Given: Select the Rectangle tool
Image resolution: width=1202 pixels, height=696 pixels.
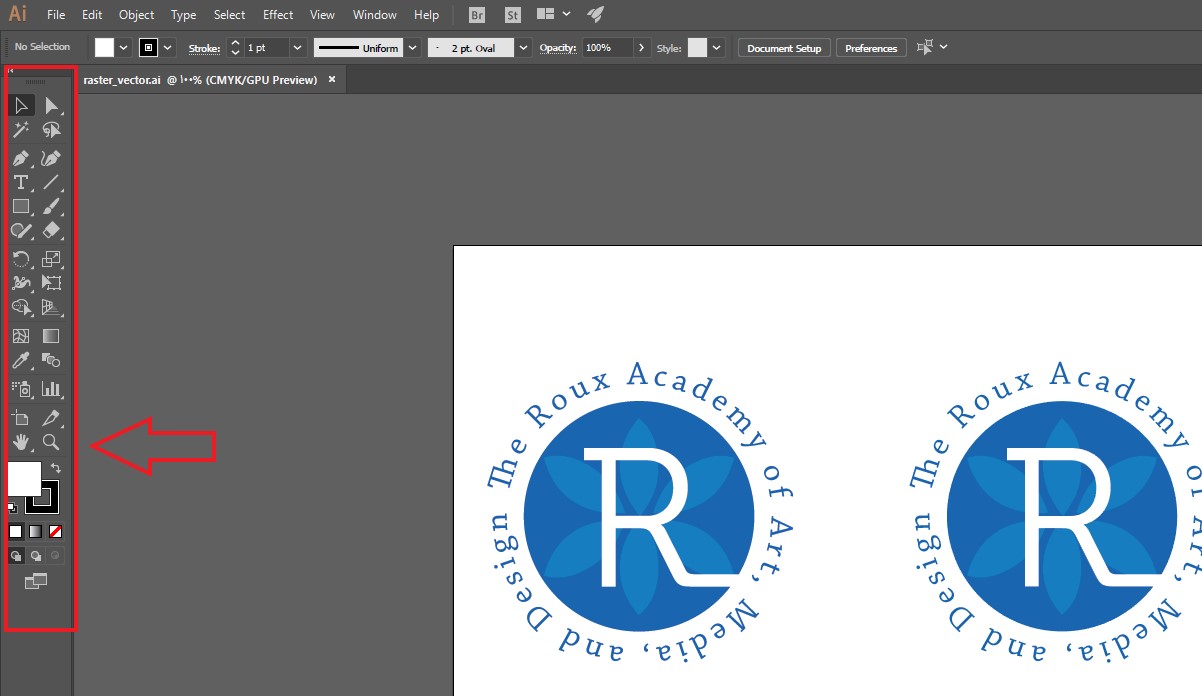Looking at the screenshot, I should coord(21,206).
